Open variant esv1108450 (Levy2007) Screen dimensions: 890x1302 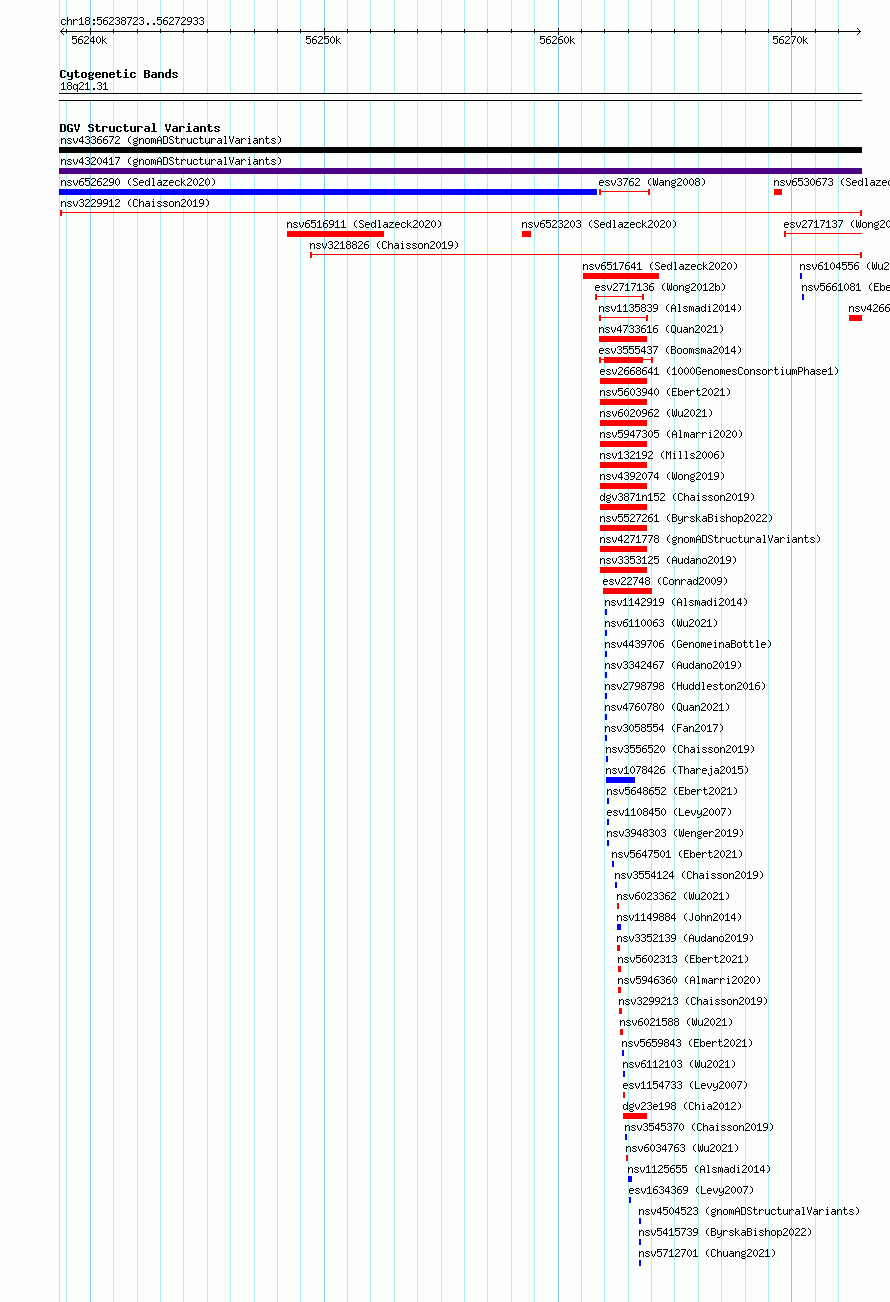(669, 812)
